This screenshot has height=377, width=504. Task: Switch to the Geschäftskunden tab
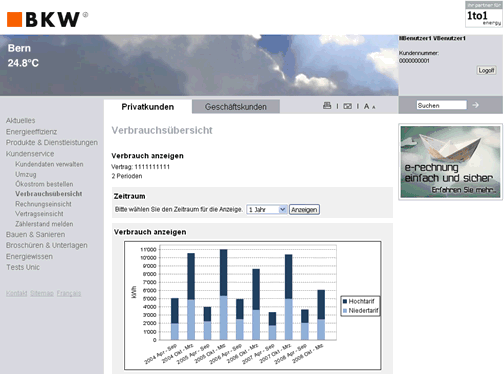[x=236, y=107]
